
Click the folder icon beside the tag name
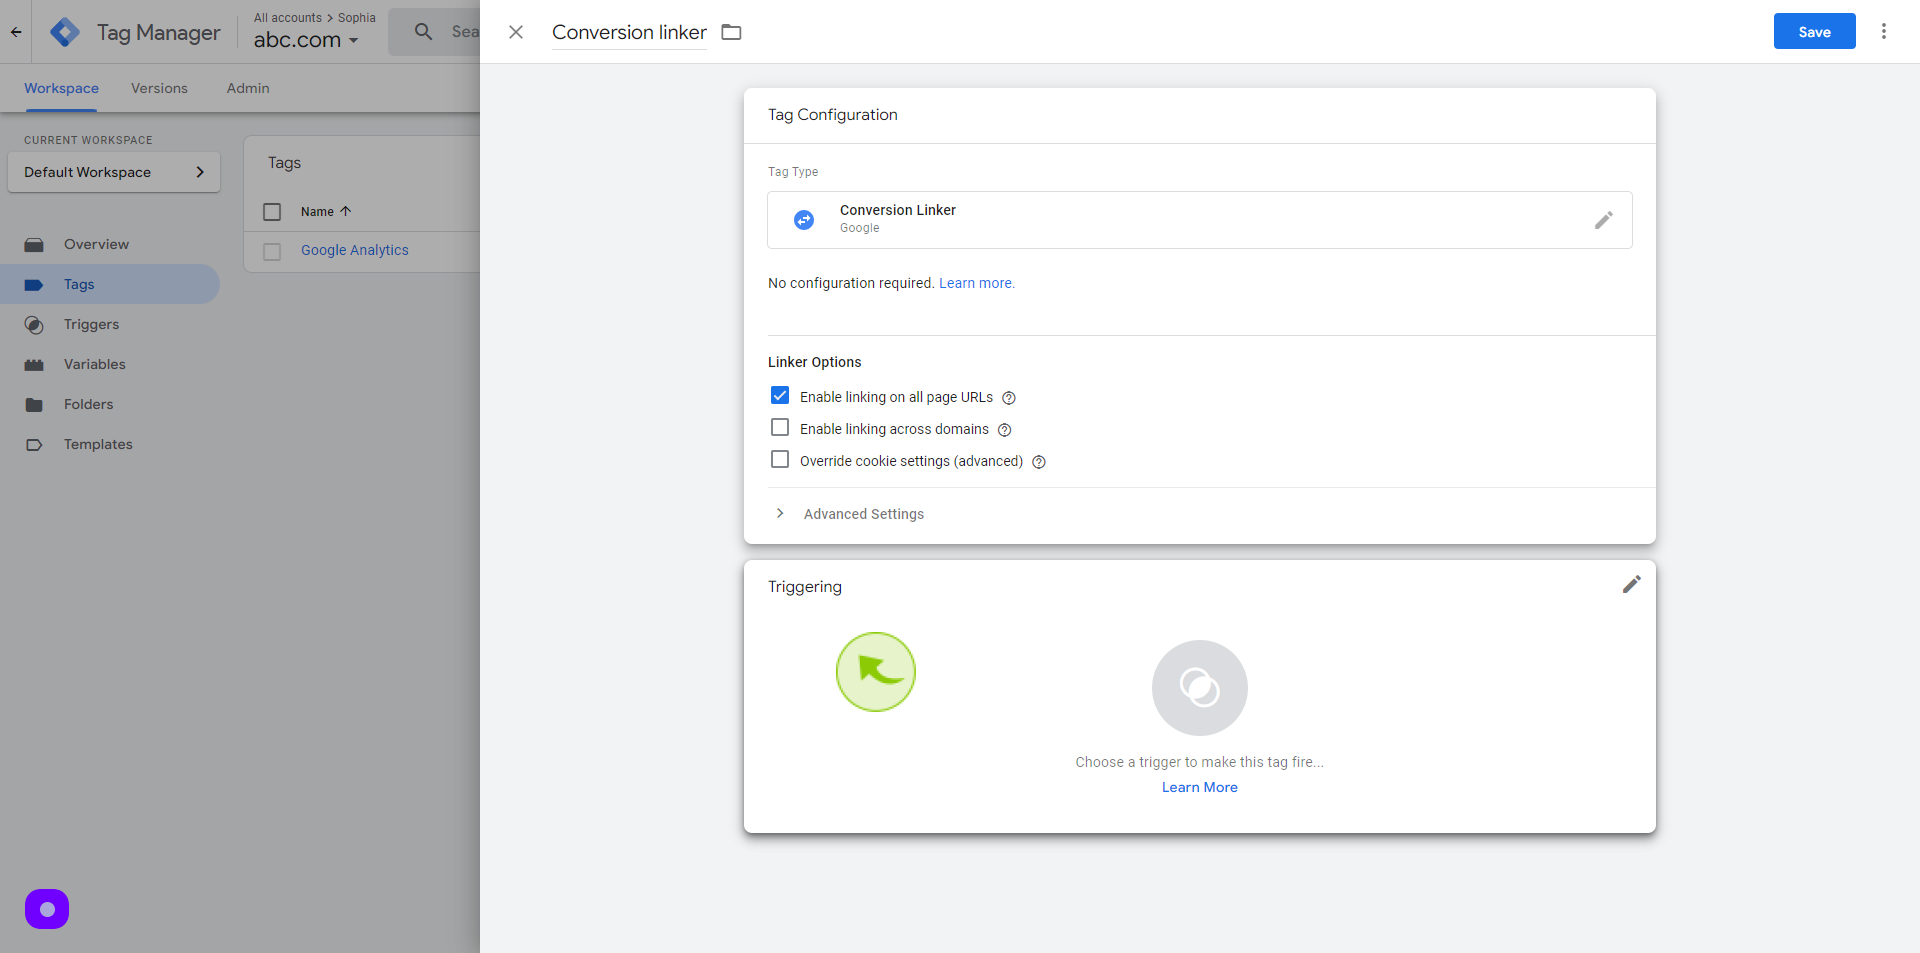pos(732,32)
